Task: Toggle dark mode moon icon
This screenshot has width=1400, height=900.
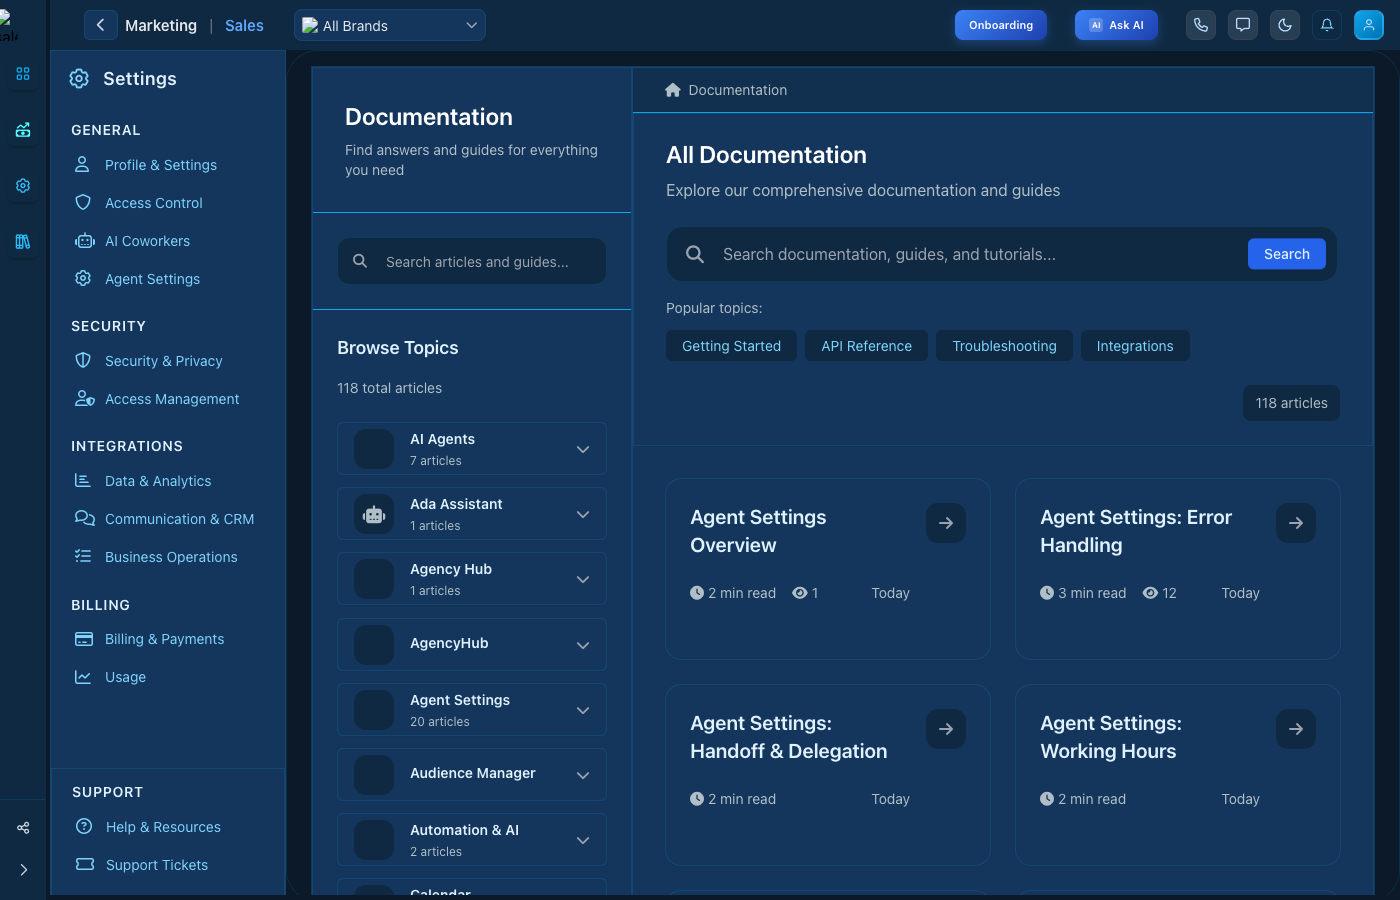Action: click(x=1285, y=25)
